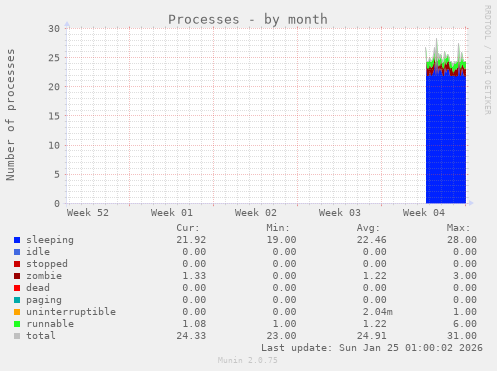497x371 pixels.
Task: Click the 'Week 04' axis label
Action: tap(424, 213)
